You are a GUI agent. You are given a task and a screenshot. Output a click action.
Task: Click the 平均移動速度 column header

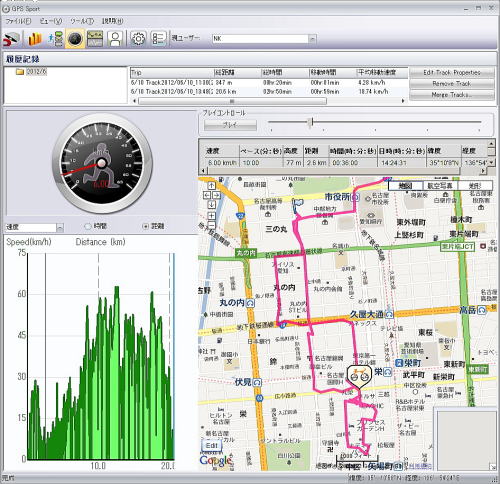[382, 72]
